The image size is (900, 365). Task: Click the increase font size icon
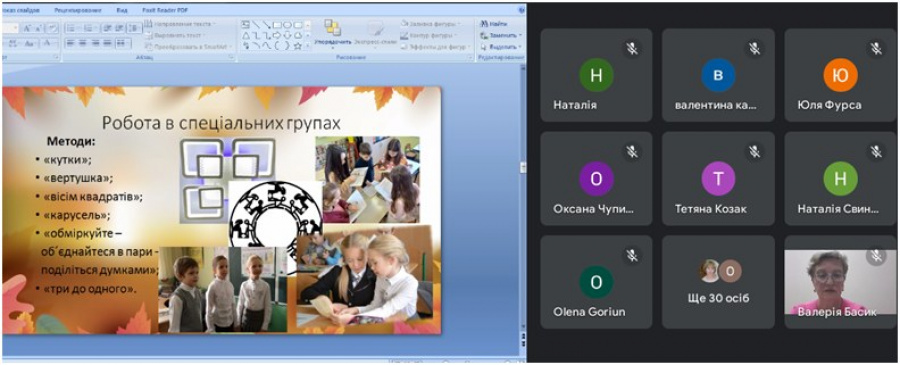pos(26,28)
